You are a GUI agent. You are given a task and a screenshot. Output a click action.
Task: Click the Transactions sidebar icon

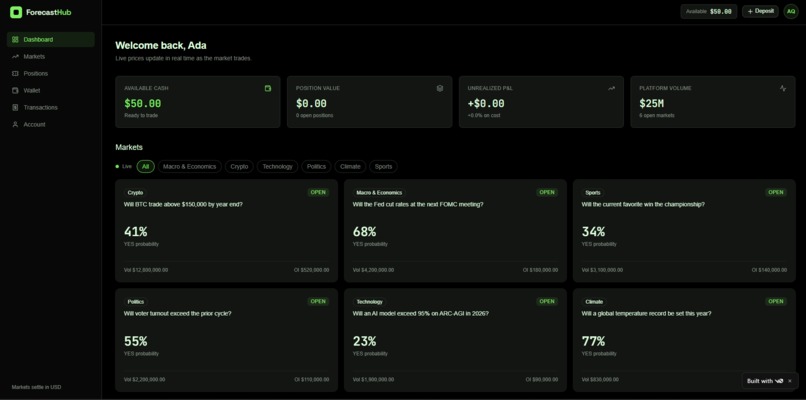pos(15,107)
